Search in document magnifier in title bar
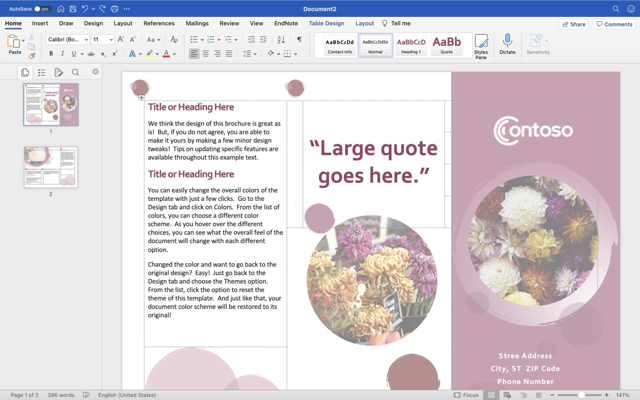 click(616, 9)
